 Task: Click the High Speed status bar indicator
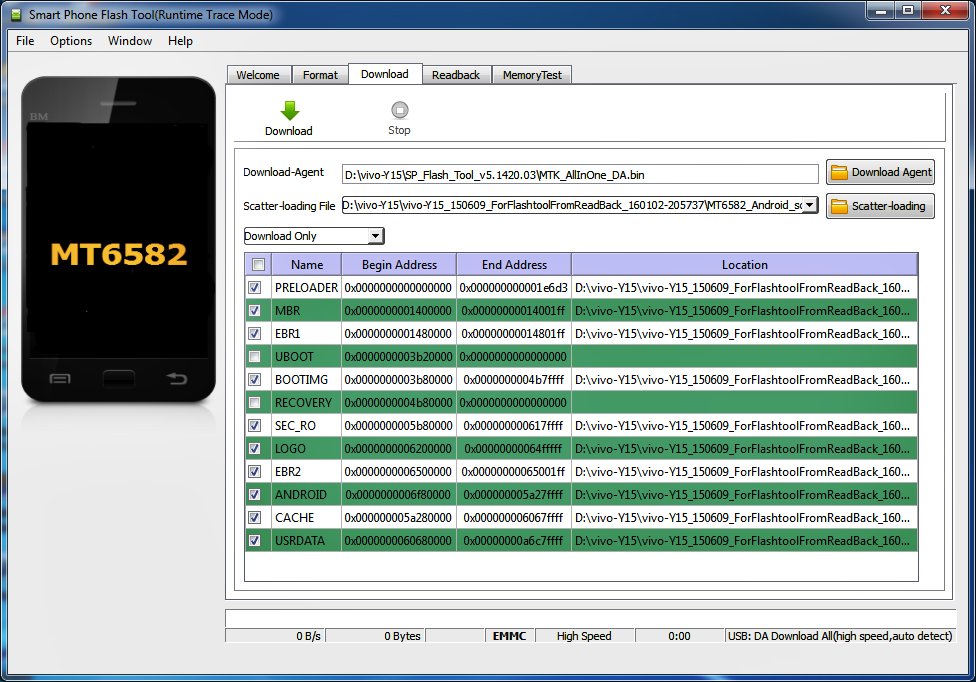click(x=584, y=635)
